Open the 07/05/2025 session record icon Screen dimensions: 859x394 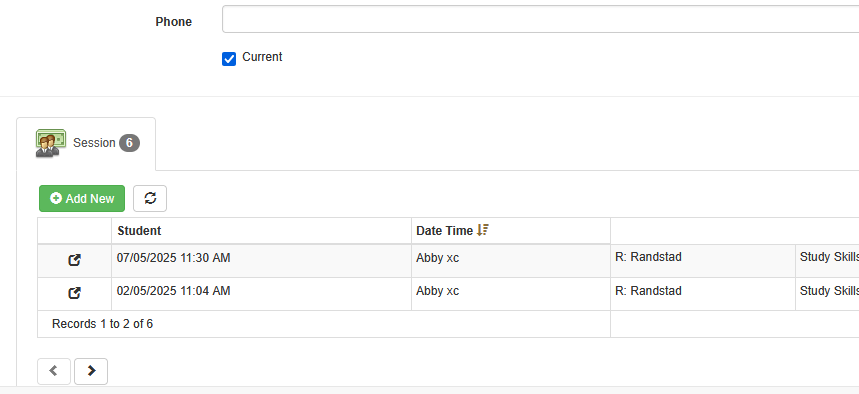point(75,260)
